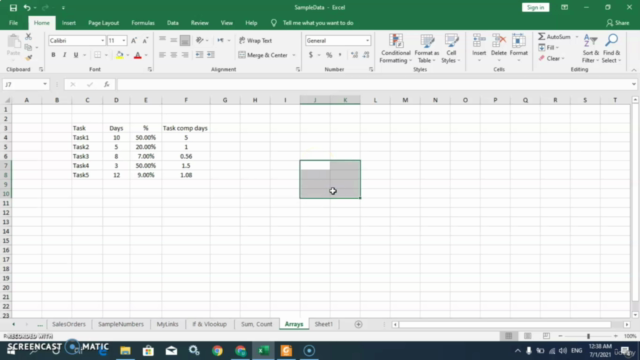Toggle Bold formatting
The height and width of the screenshot is (360, 640).
53,55
